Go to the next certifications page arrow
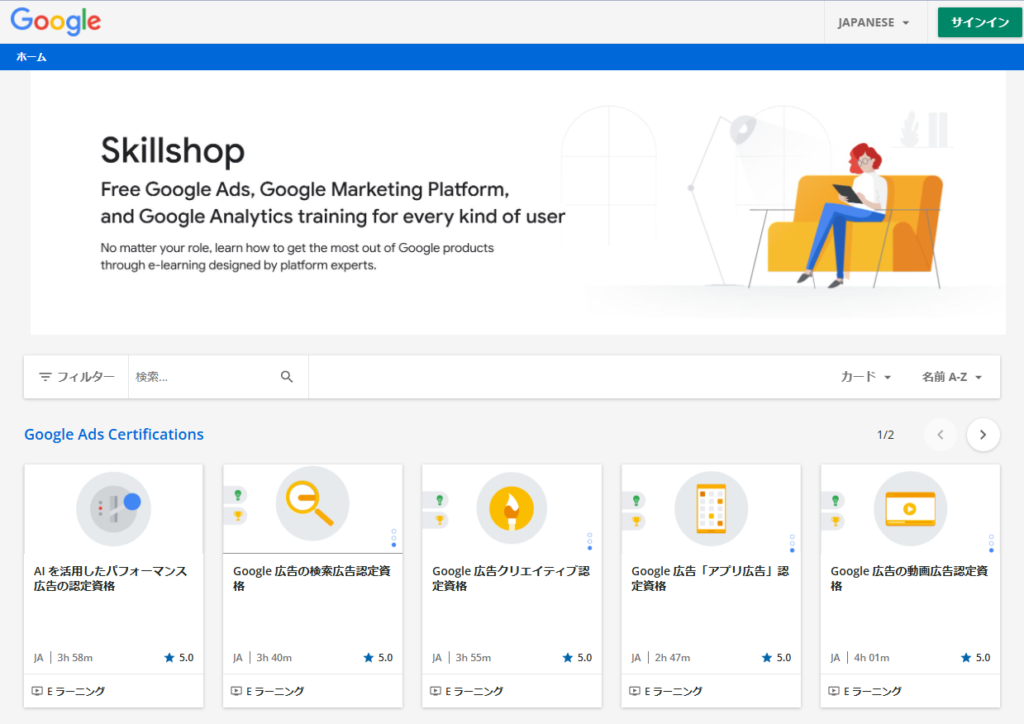The width and height of the screenshot is (1024, 724). 983,435
